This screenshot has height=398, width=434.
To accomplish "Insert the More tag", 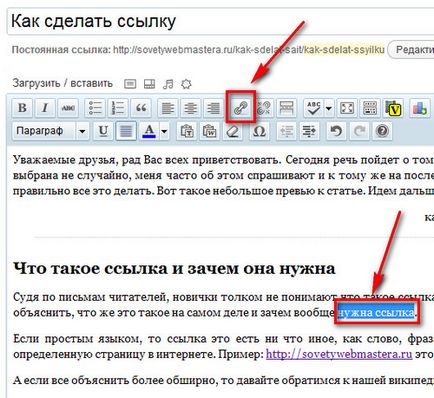I will click(286, 108).
